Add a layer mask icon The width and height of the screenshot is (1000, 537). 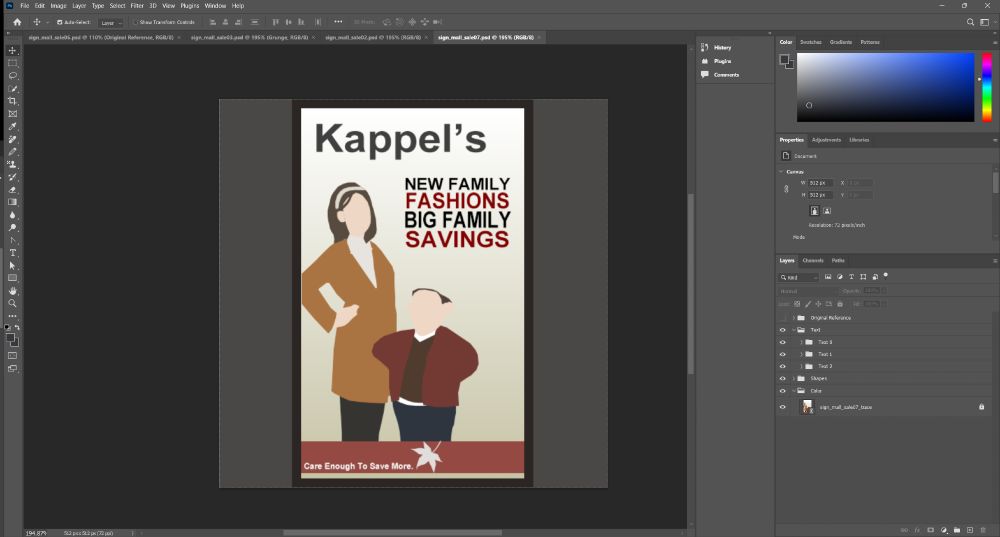[930, 530]
